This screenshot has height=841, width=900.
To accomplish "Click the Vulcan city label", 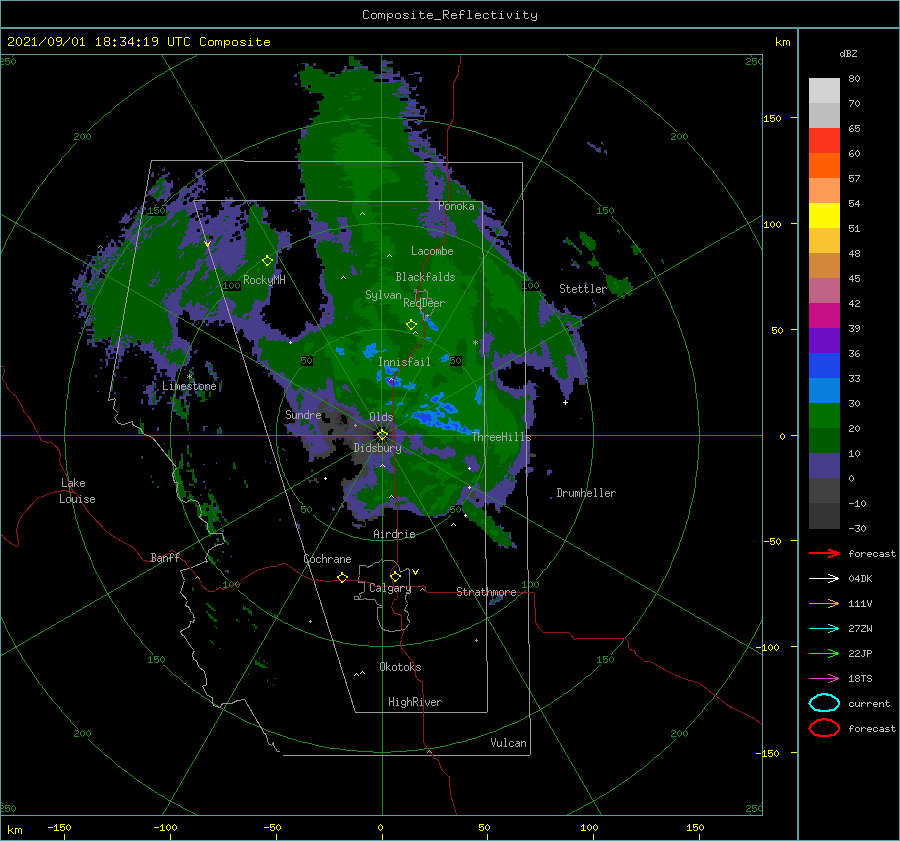I will click(508, 743).
